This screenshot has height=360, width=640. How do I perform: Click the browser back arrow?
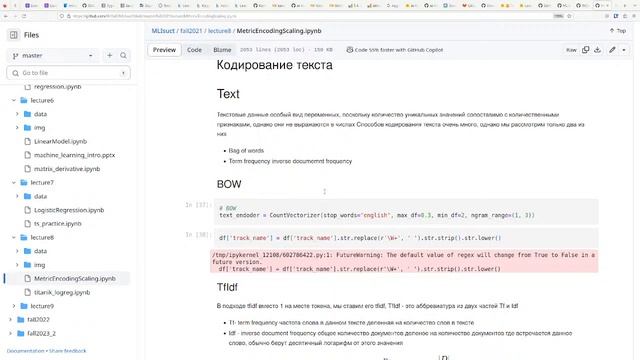click(6, 16)
